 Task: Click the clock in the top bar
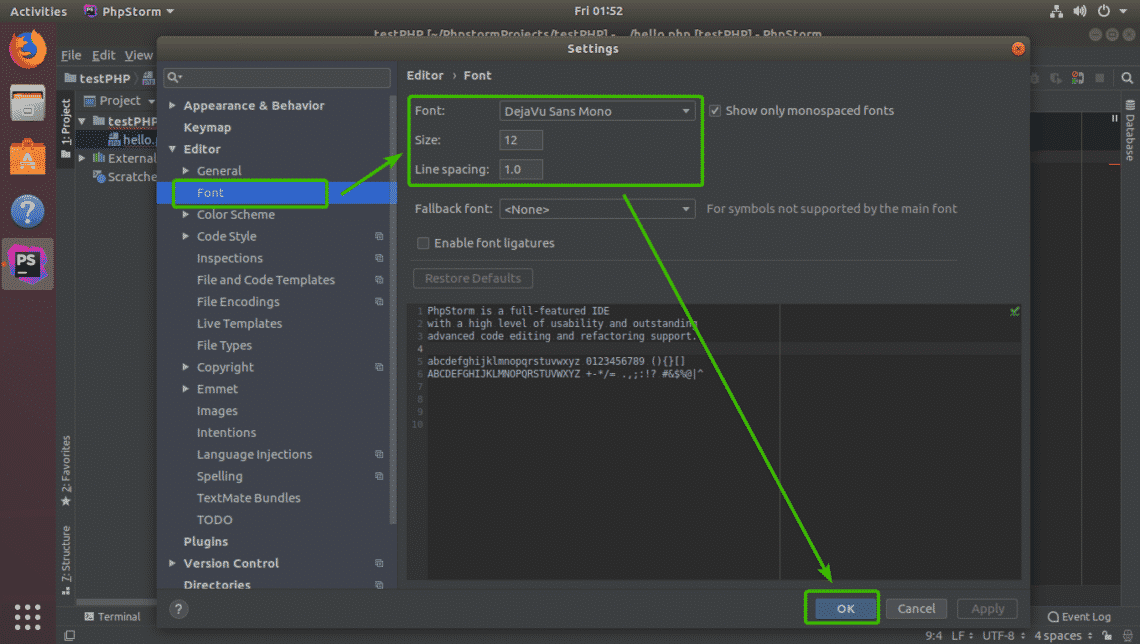coord(598,11)
